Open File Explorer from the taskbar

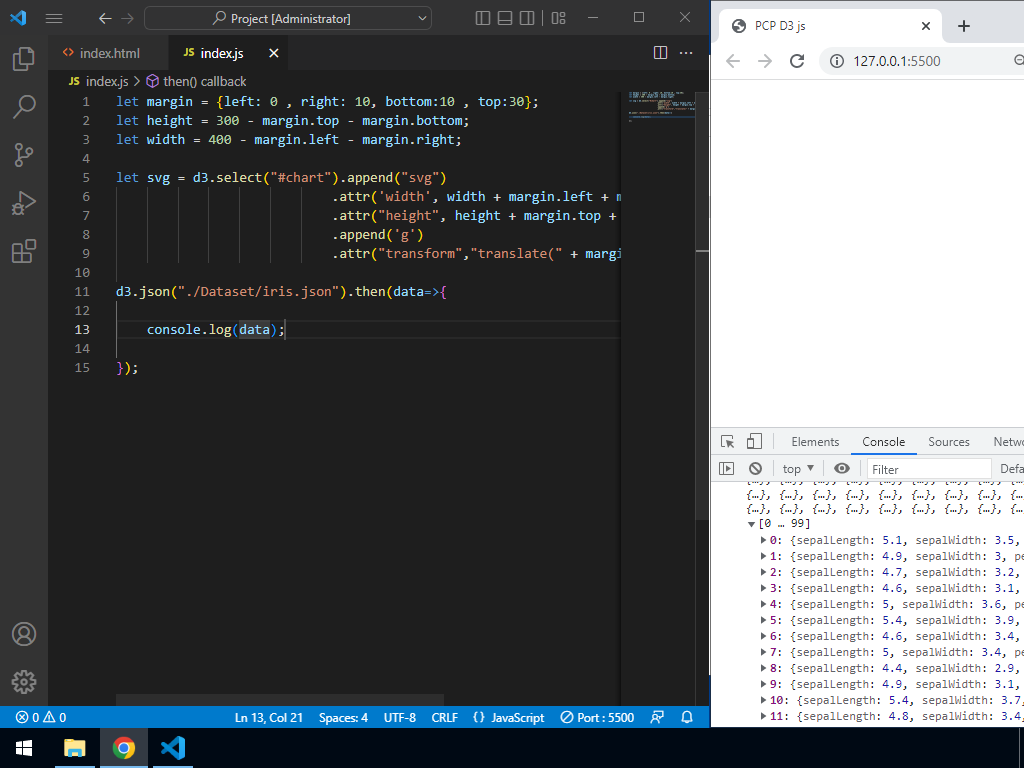tap(75, 747)
